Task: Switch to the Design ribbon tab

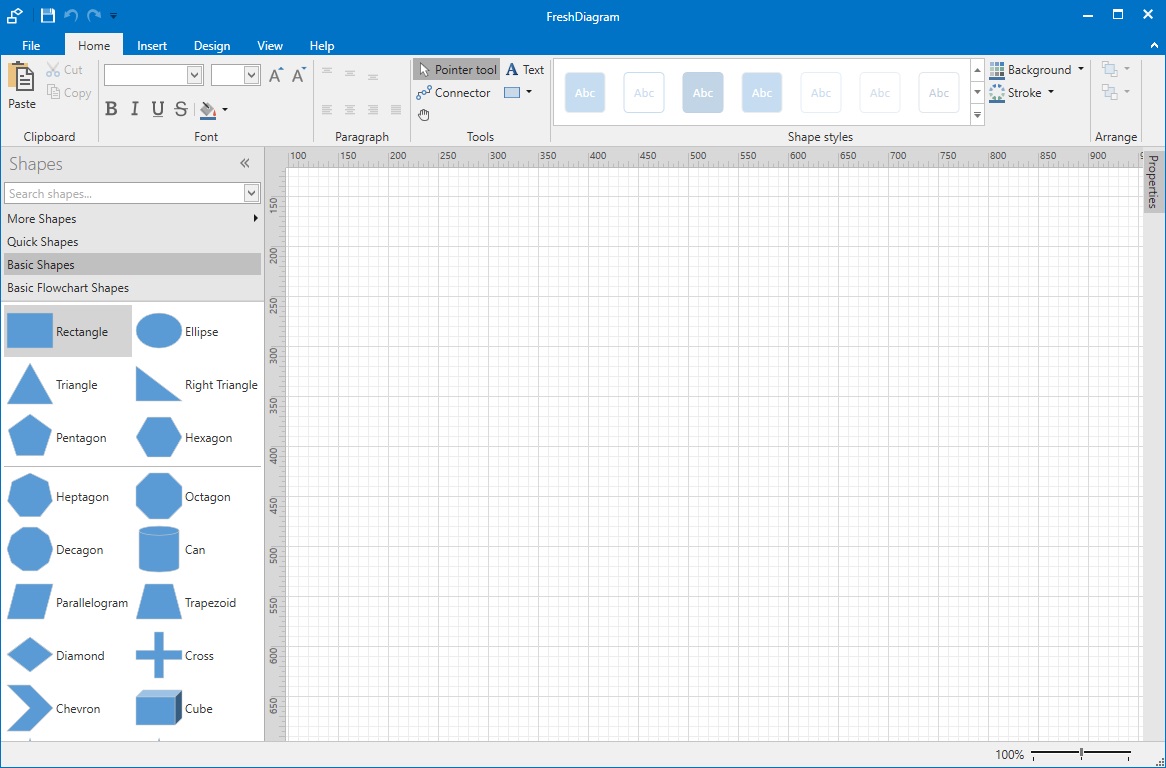Action: (211, 45)
